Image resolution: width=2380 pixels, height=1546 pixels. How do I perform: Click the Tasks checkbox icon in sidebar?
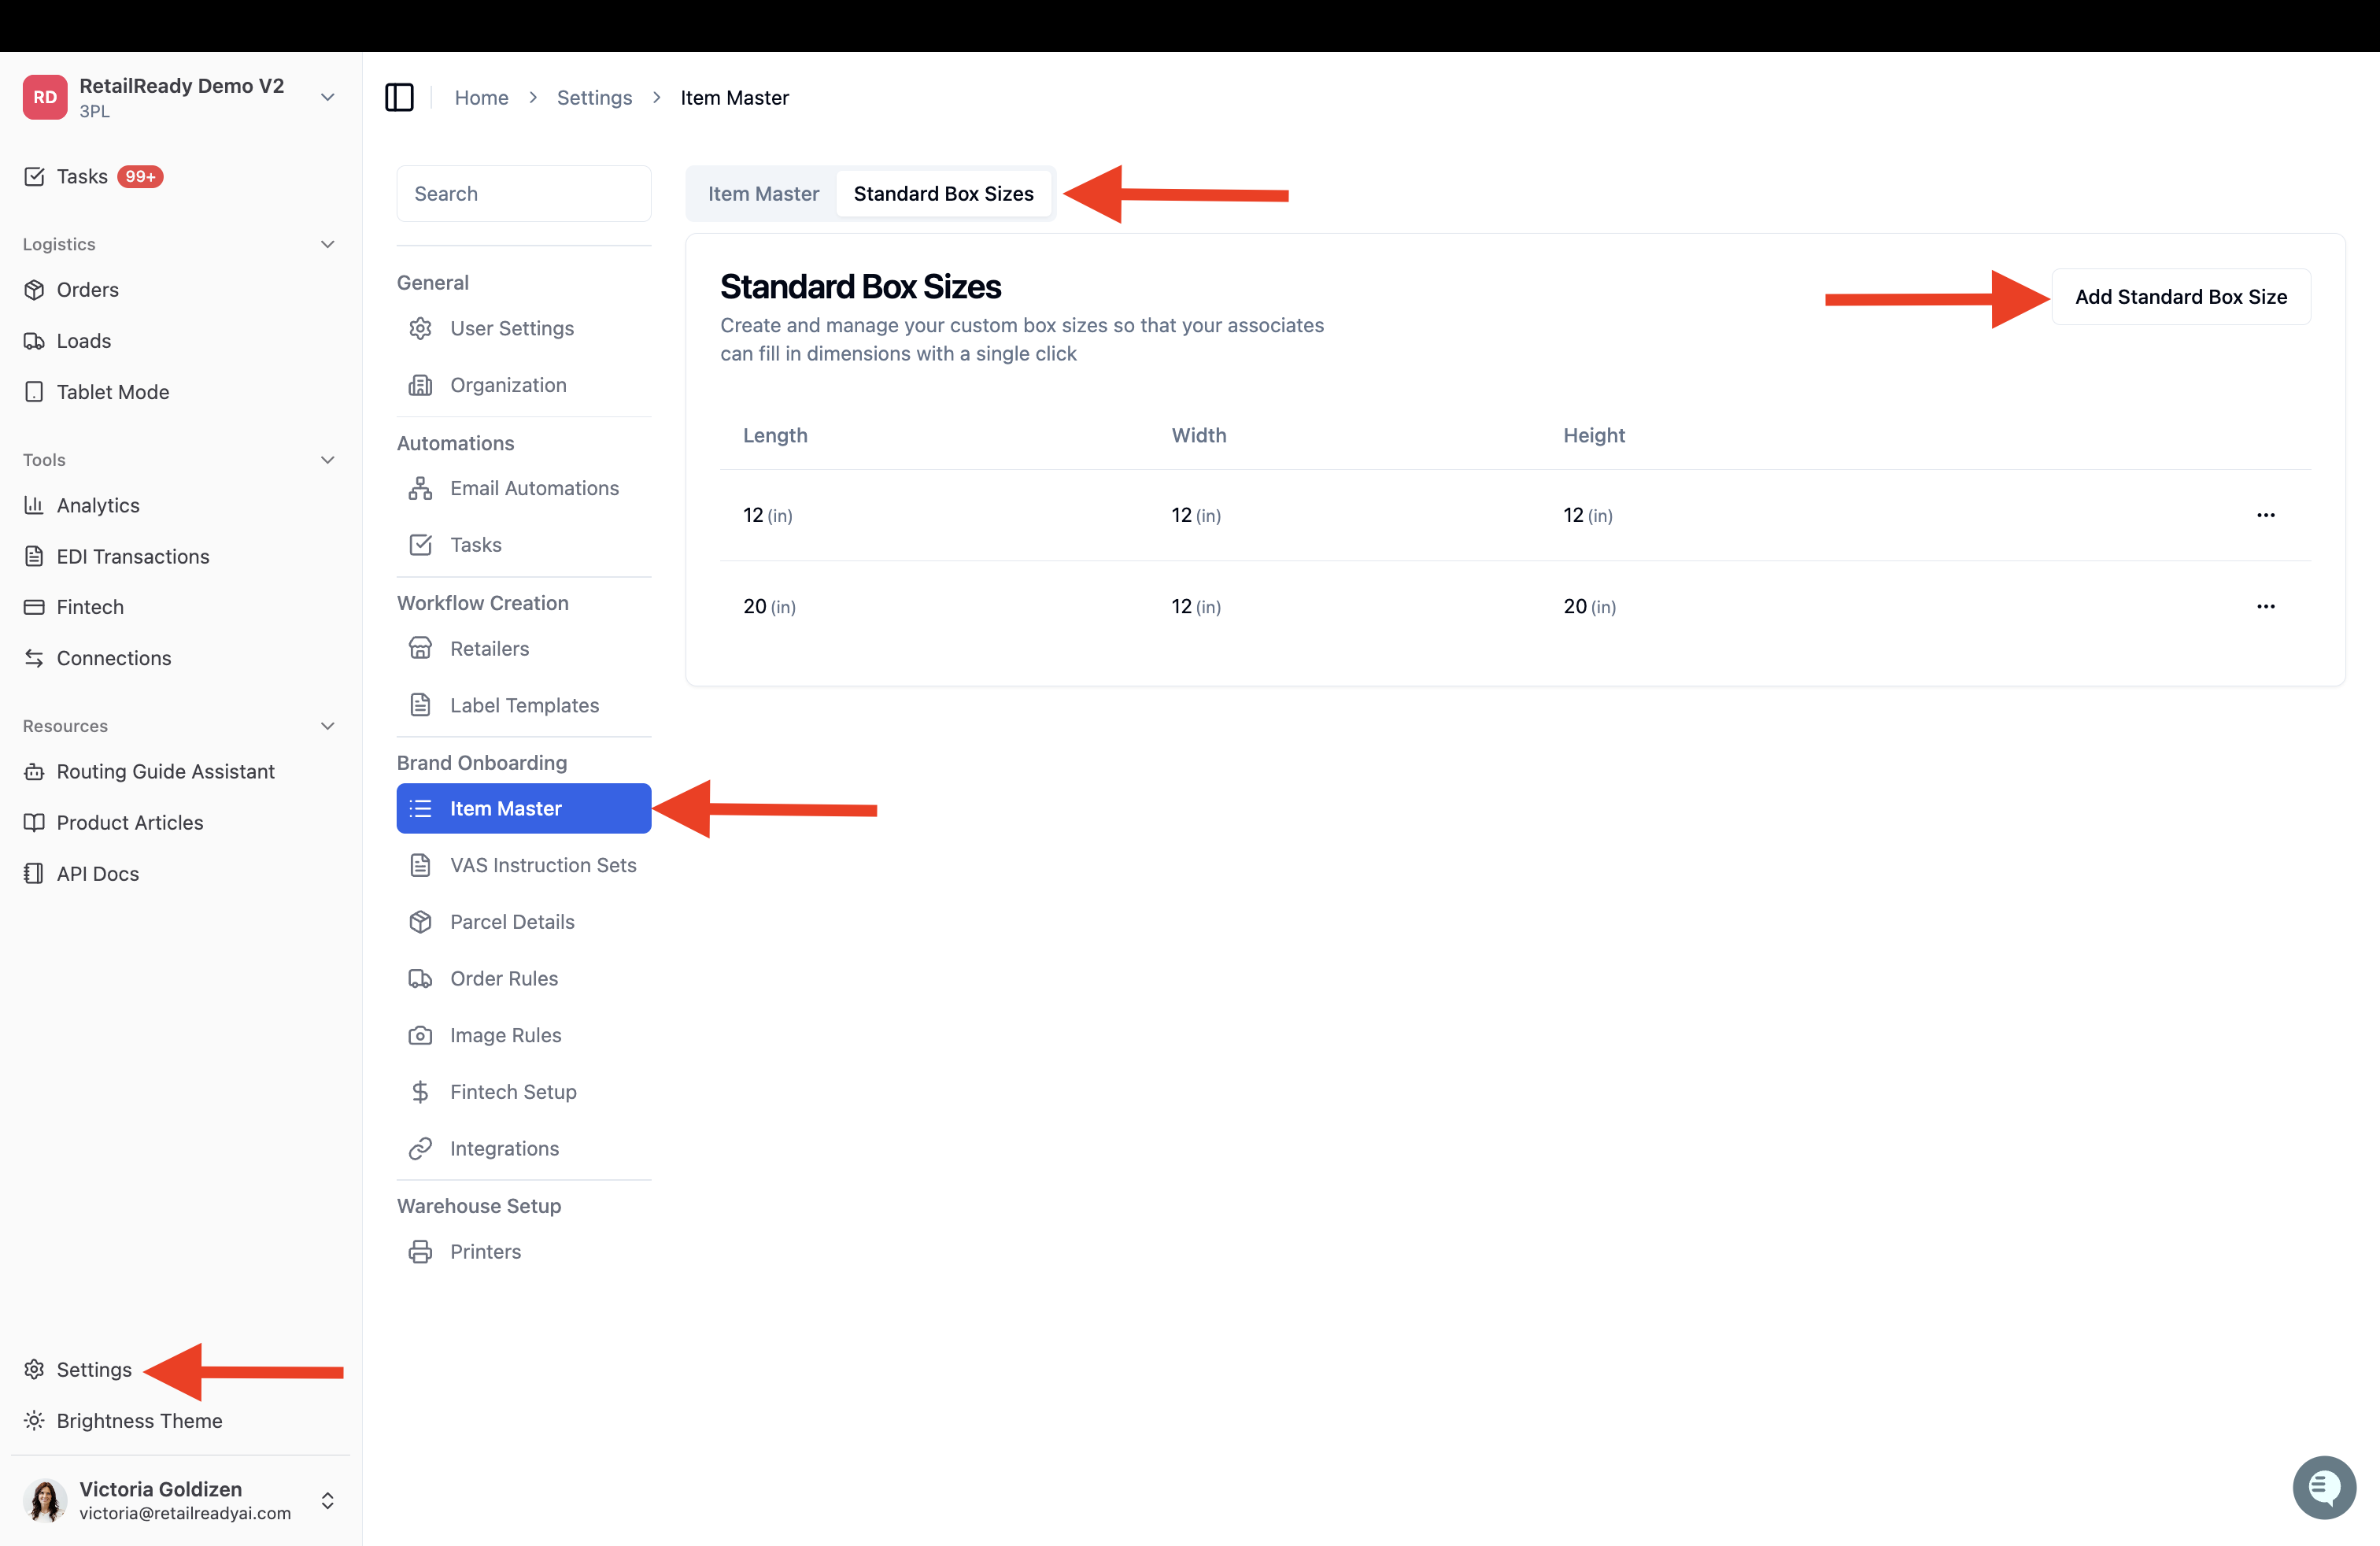(x=34, y=177)
